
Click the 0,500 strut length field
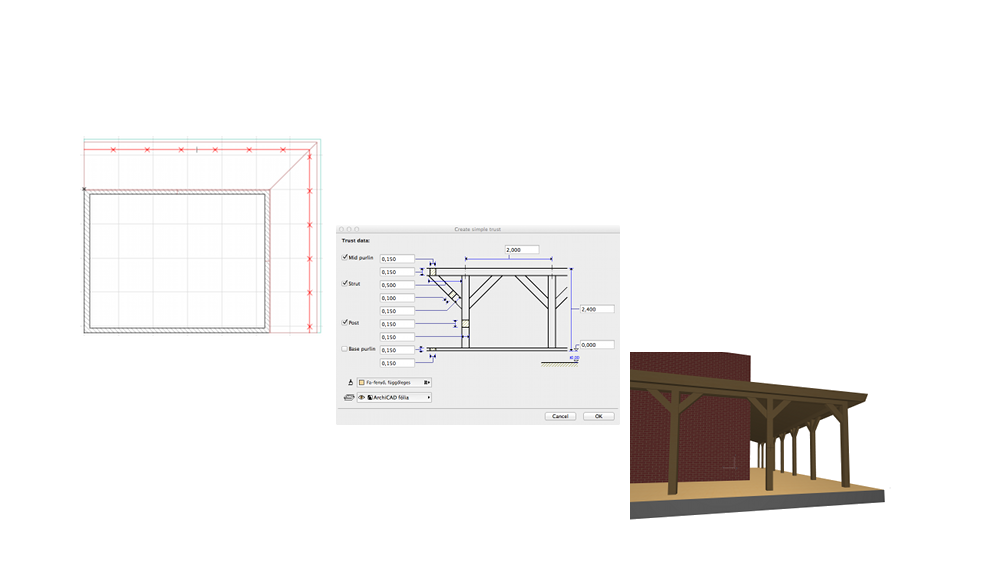tap(397, 285)
